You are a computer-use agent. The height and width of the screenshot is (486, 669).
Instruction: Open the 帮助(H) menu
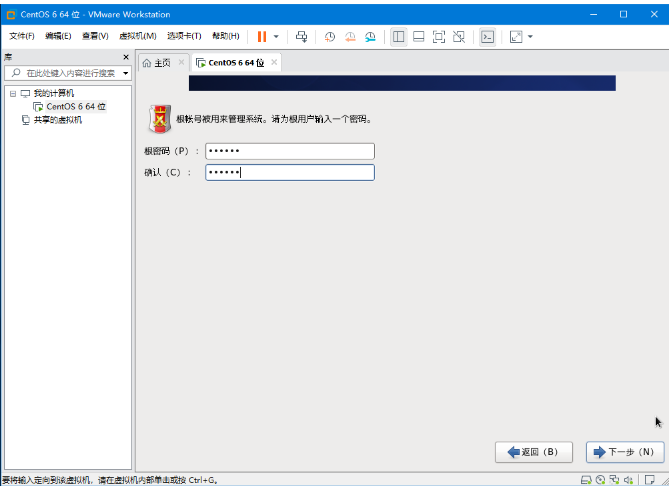point(226,36)
